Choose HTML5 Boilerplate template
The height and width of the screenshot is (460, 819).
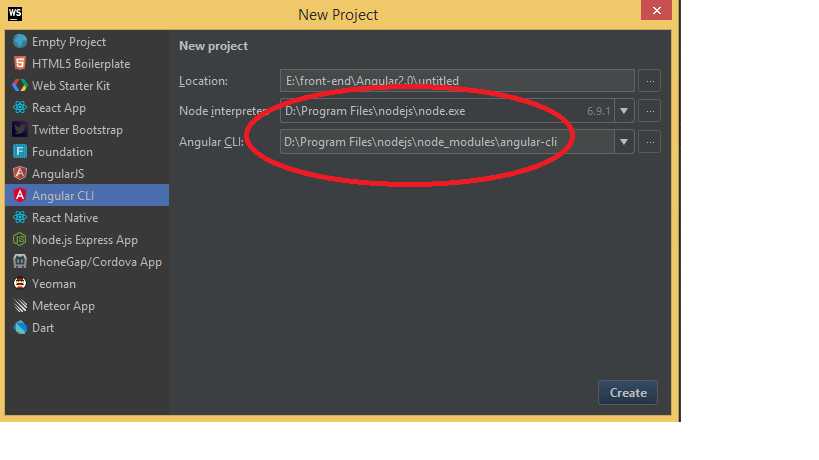87,63
